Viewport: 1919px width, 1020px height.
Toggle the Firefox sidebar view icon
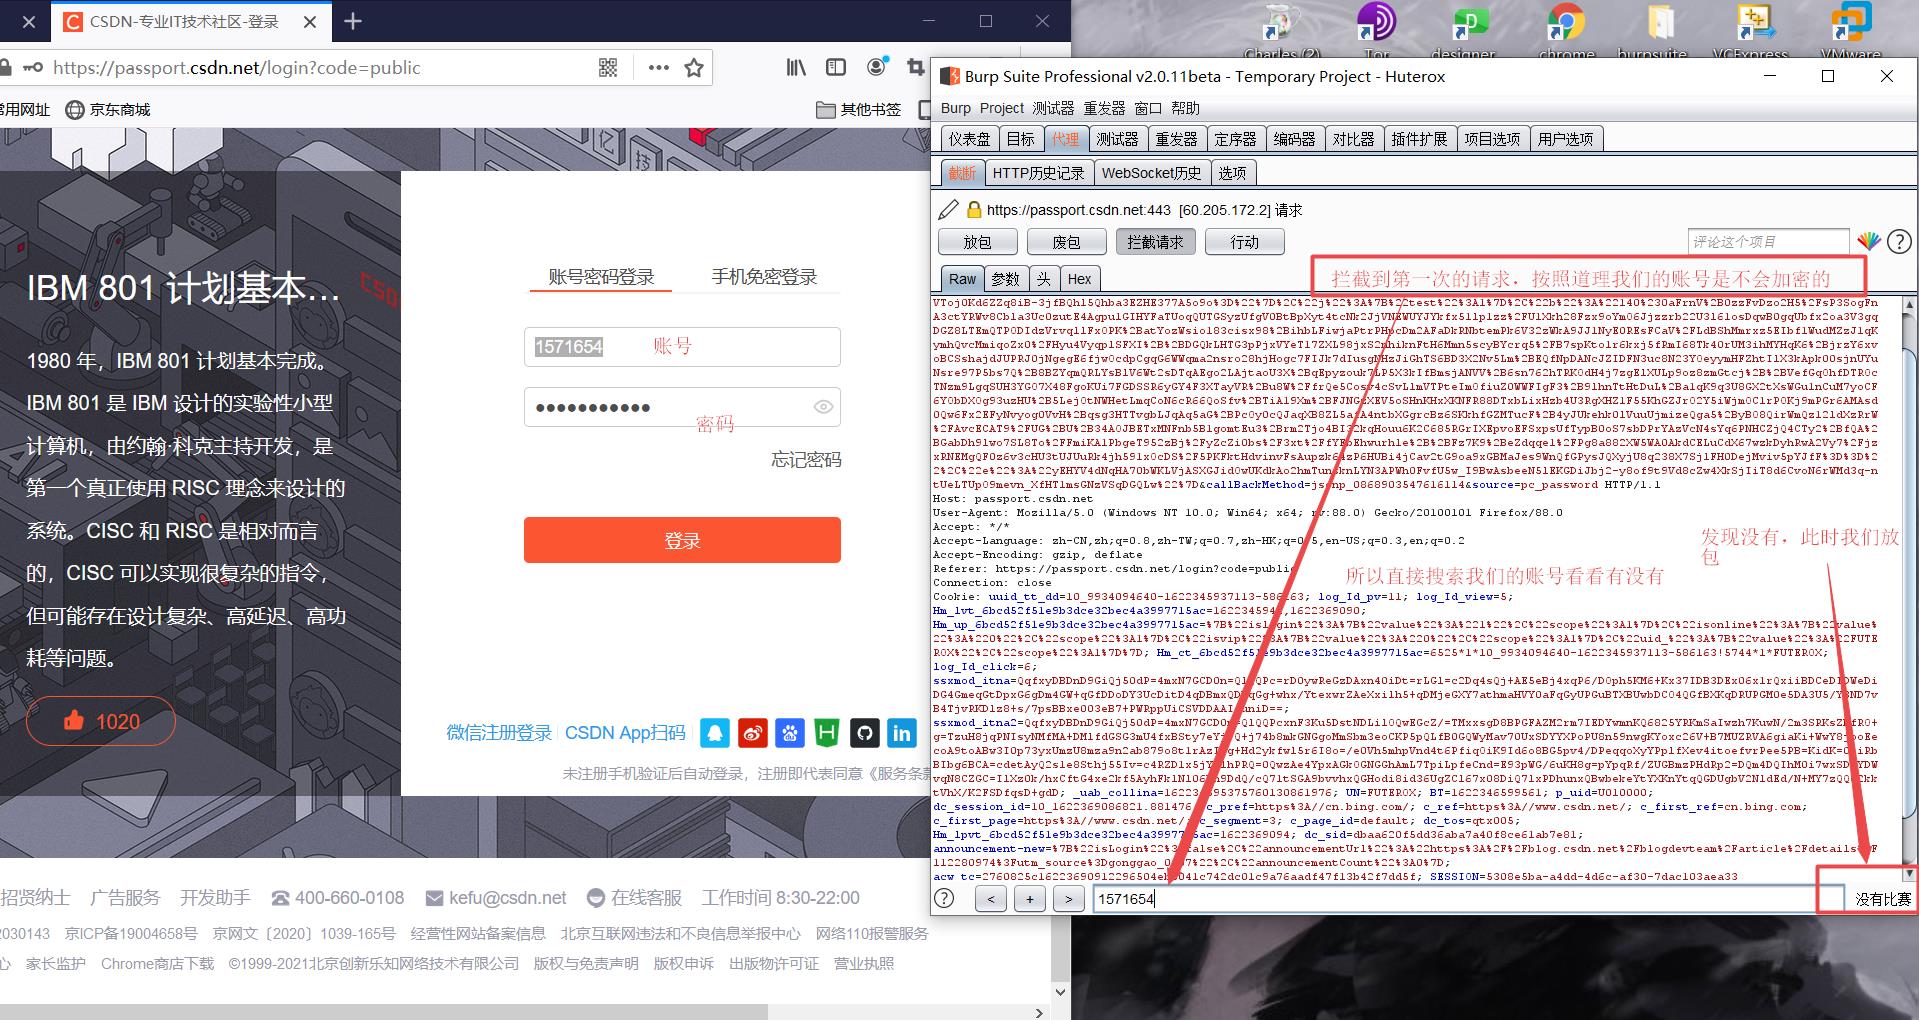[x=836, y=67]
